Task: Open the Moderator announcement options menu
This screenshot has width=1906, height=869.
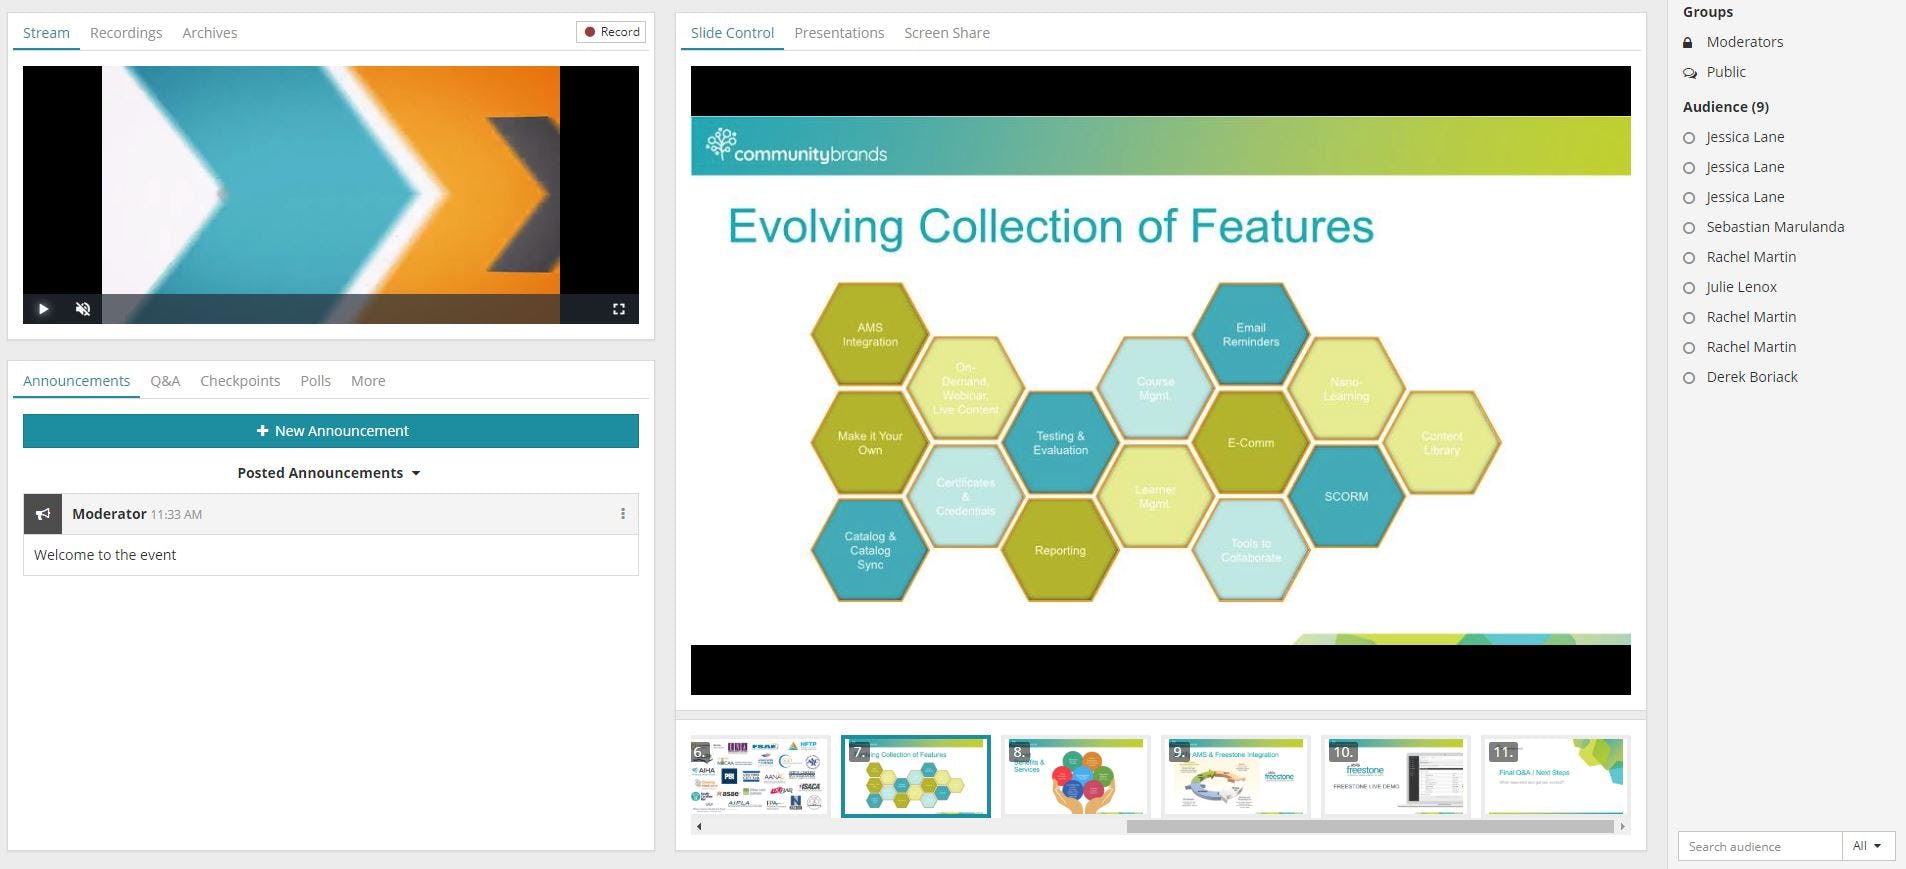Action: pos(623,514)
